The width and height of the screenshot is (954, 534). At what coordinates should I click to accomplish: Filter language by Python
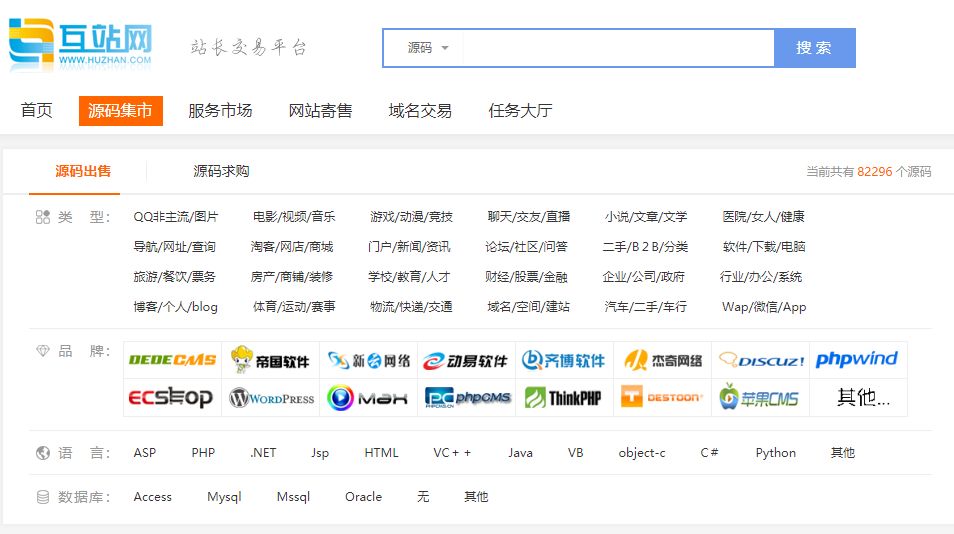pyautogui.click(x=776, y=453)
